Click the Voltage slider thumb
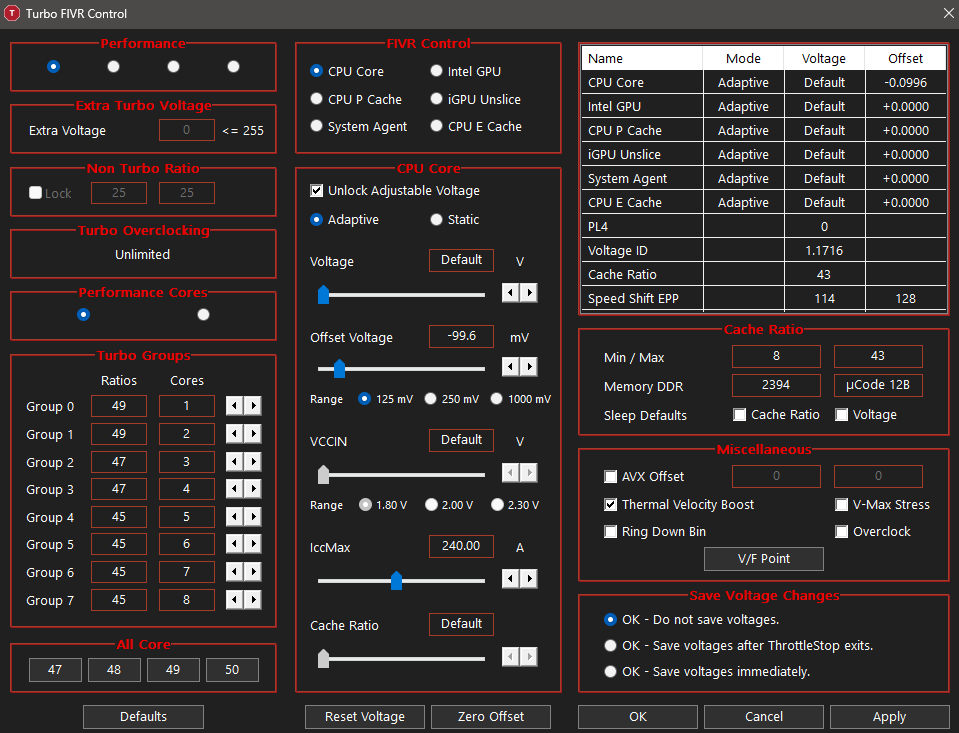 coord(324,294)
